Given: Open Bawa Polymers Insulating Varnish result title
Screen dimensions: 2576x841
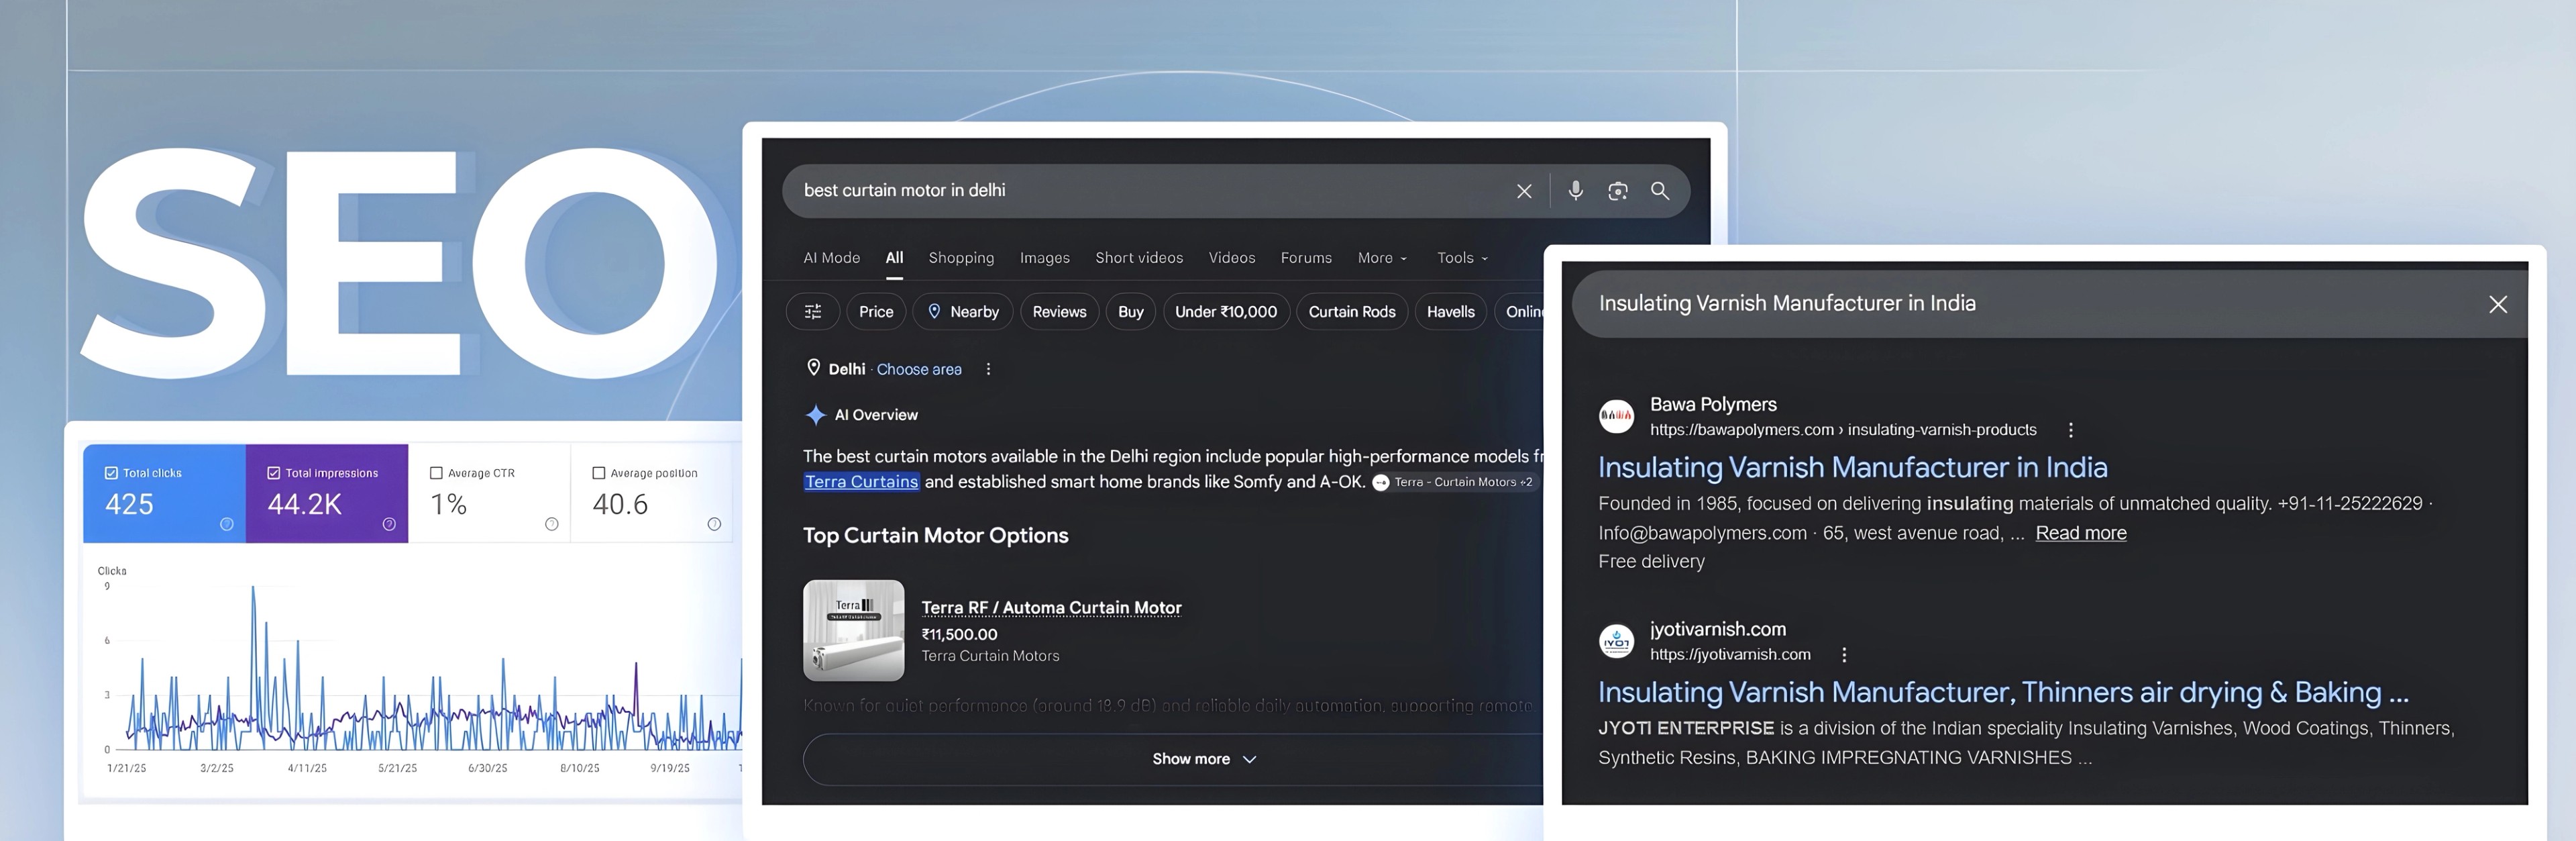Looking at the screenshot, I should click(1852, 468).
